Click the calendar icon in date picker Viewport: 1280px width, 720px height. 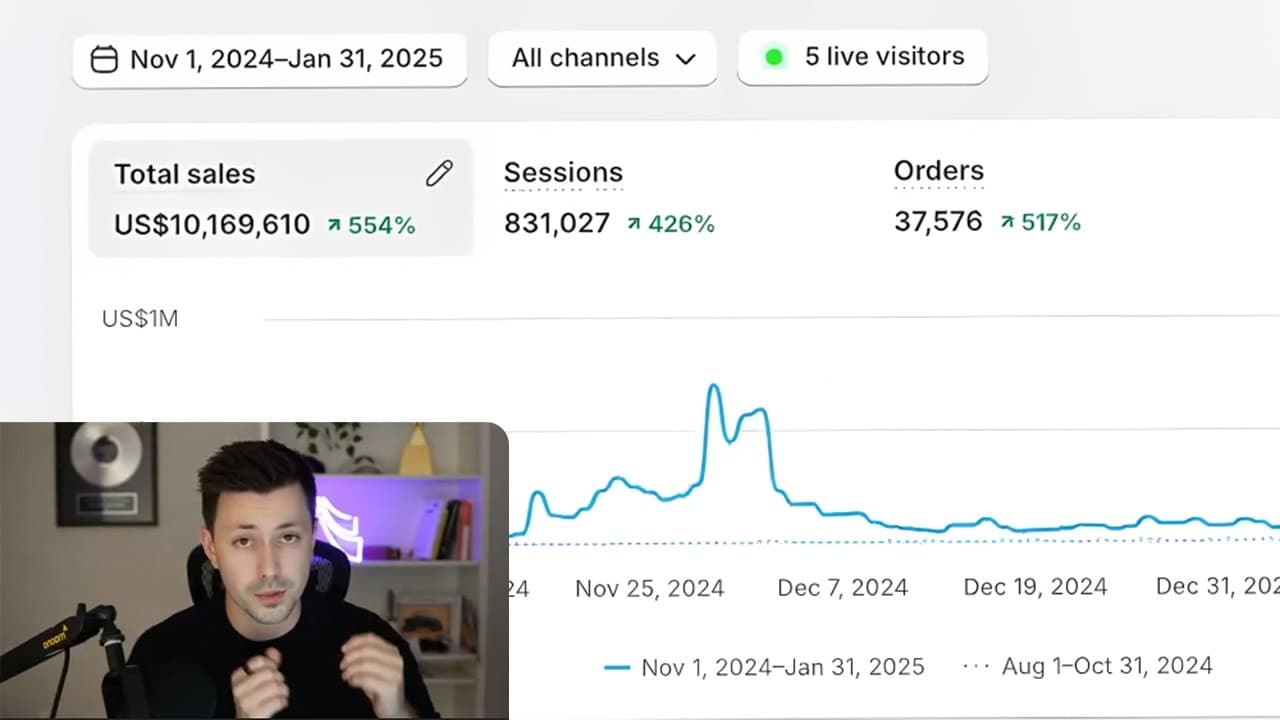point(104,60)
